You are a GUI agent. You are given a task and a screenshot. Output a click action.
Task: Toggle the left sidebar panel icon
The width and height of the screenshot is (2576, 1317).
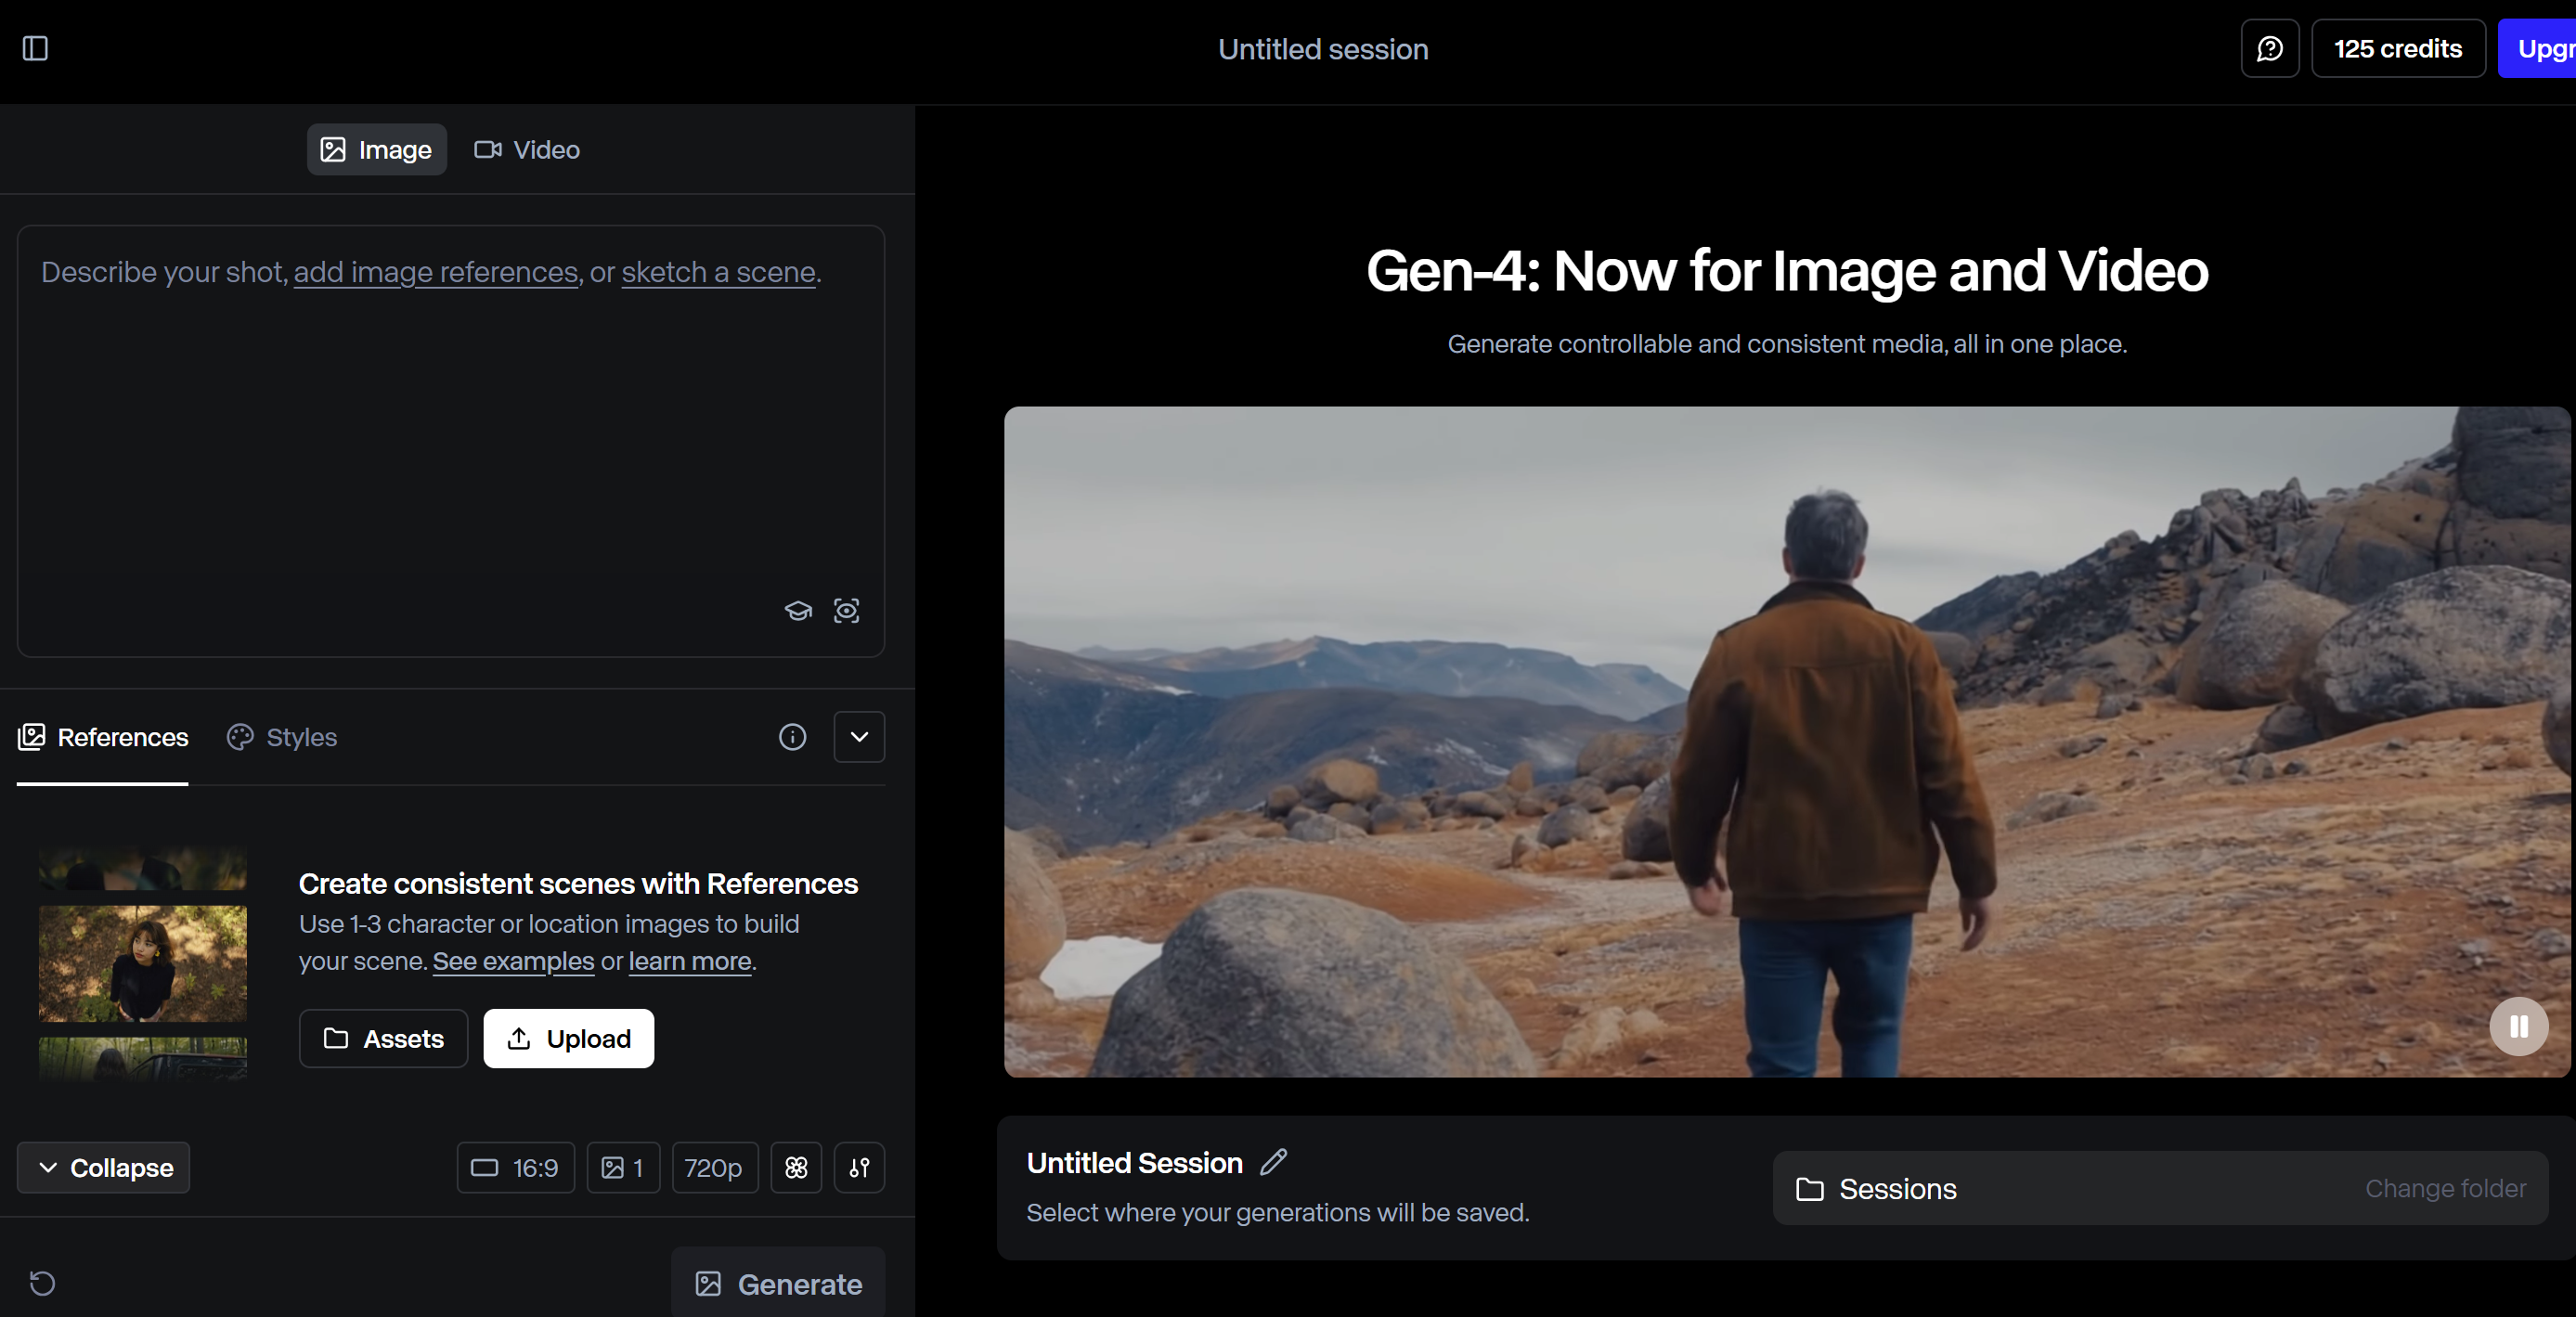35,48
